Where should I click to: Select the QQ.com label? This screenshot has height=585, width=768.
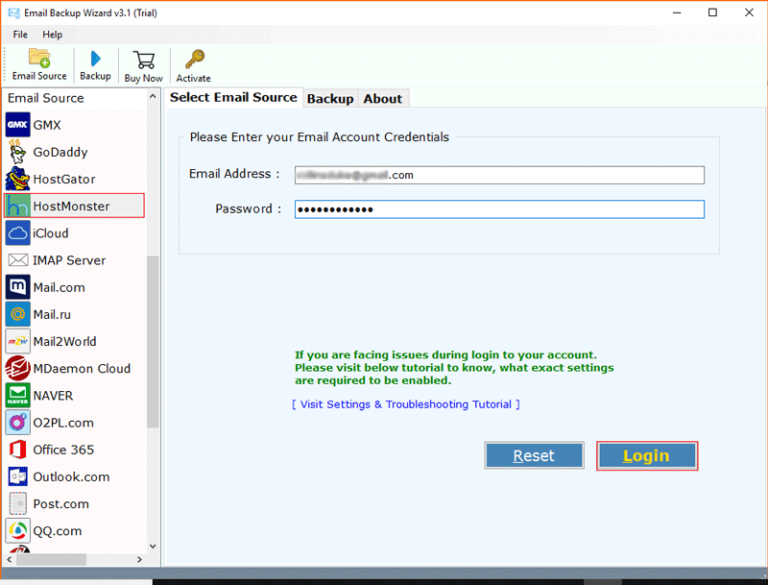click(57, 531)
